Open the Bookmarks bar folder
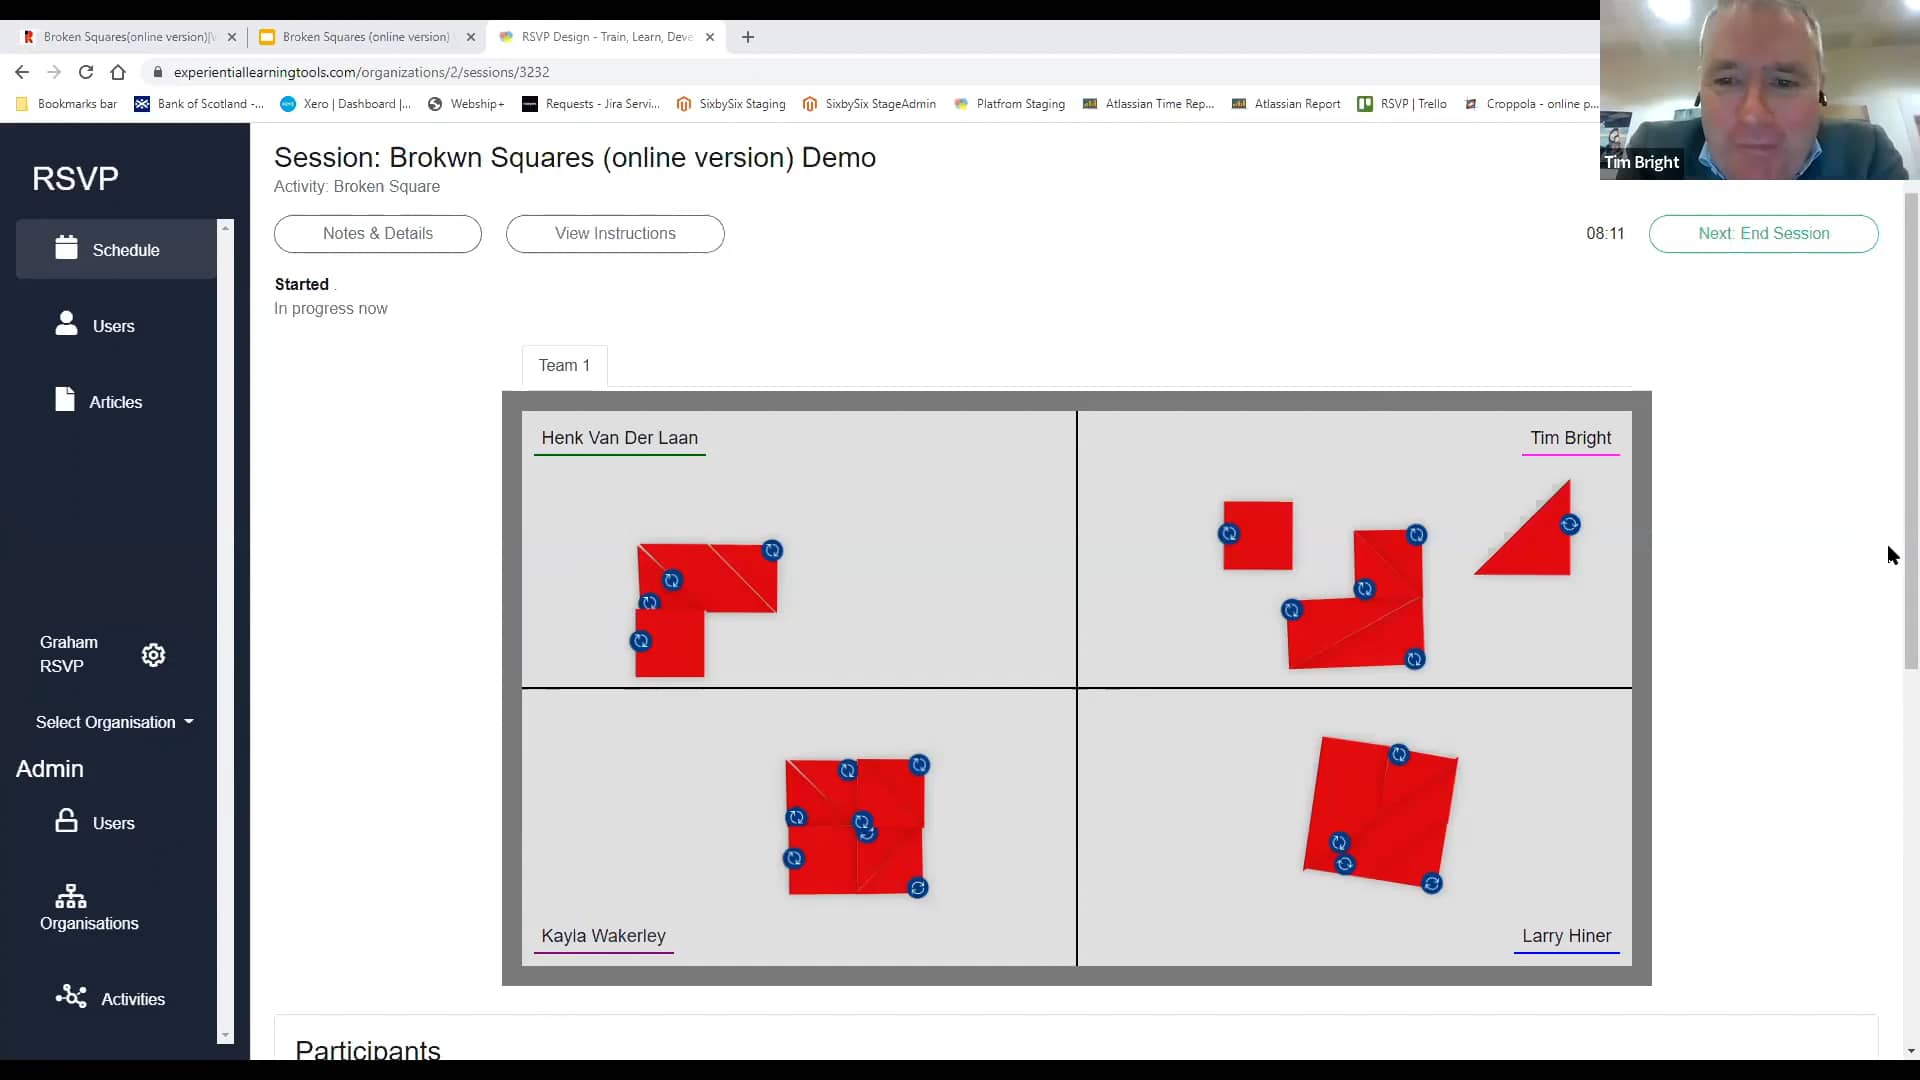Viewport: 1920px width, 1080px height. (x=65, y=104)
